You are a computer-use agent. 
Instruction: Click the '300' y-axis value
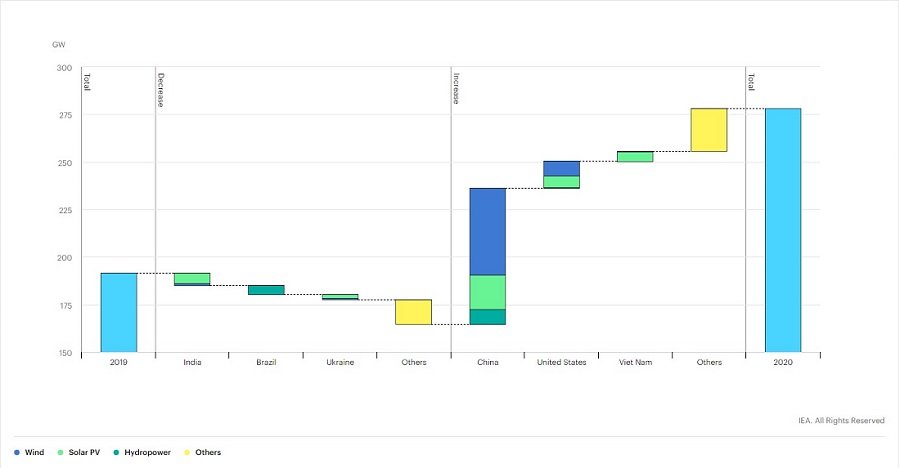(64, 68)
